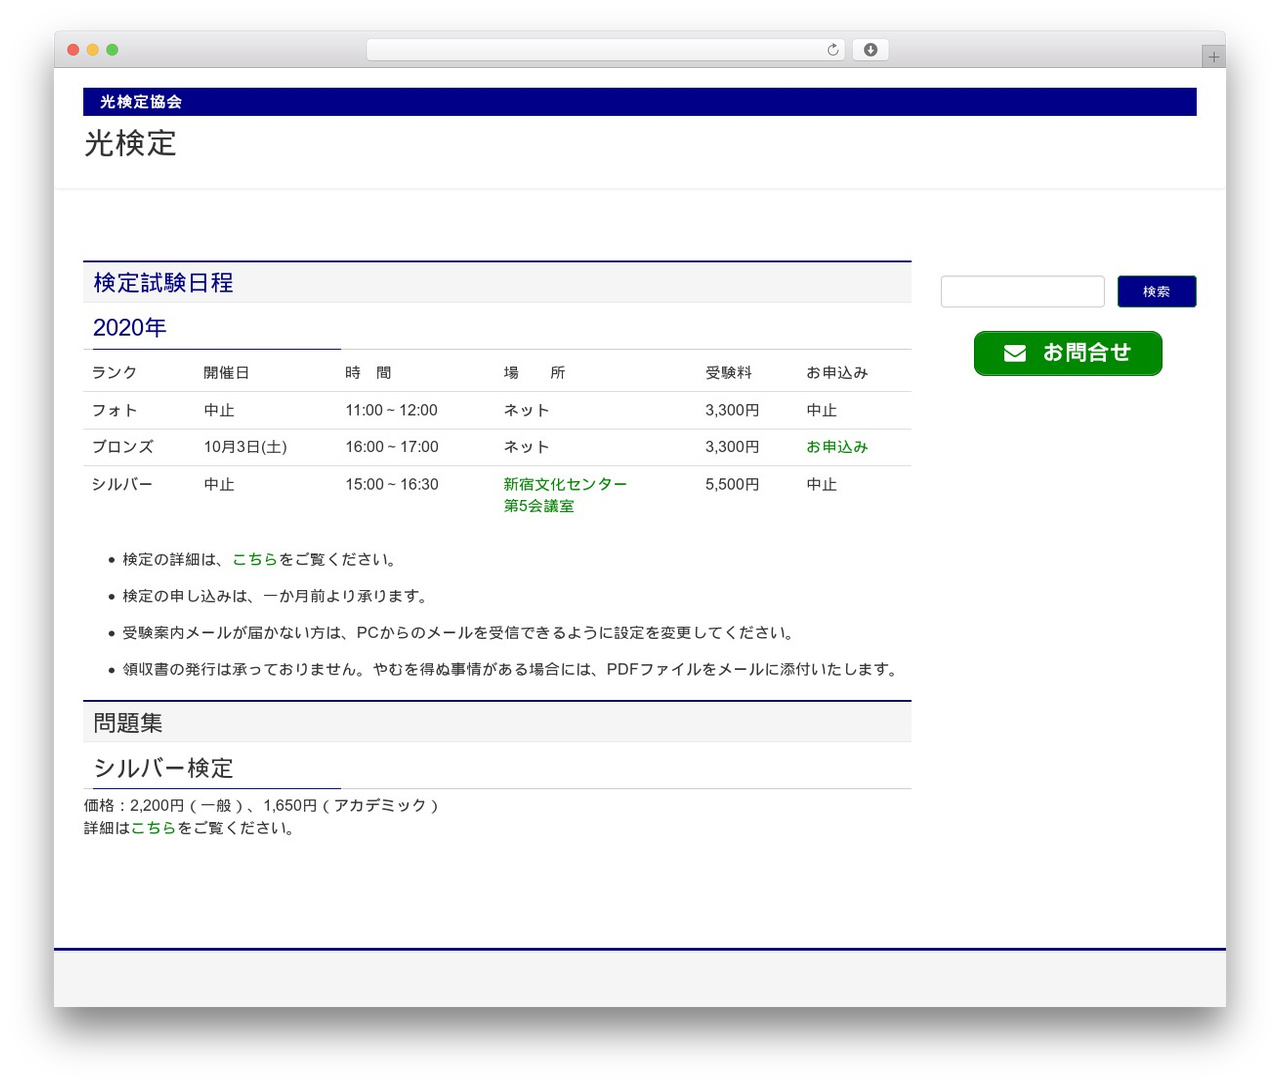Select the 問題集 section heading
1280x1084 pixels.
(x=128, y=723)
